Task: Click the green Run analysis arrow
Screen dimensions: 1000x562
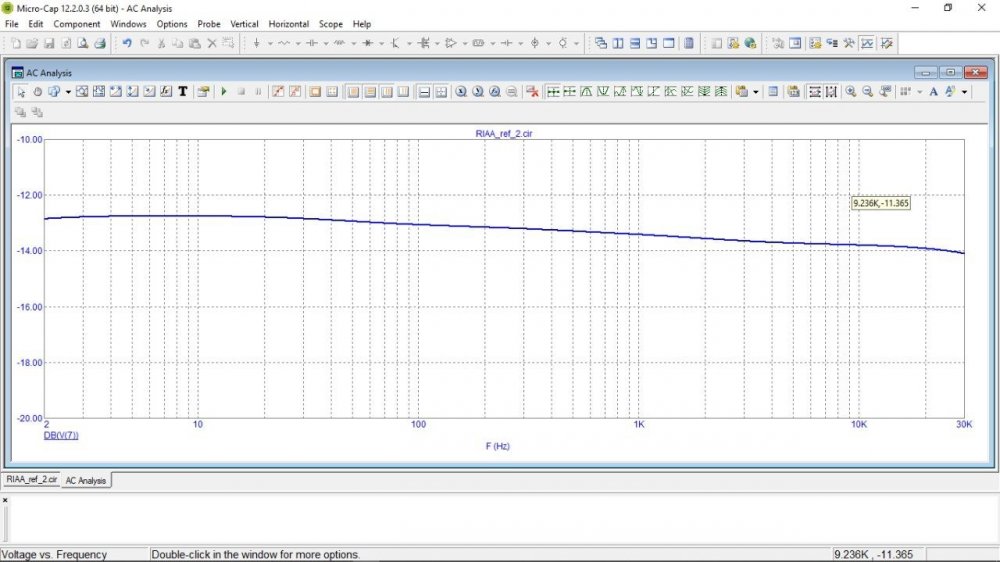Action: pyautogui.click(x=224, y=92)
